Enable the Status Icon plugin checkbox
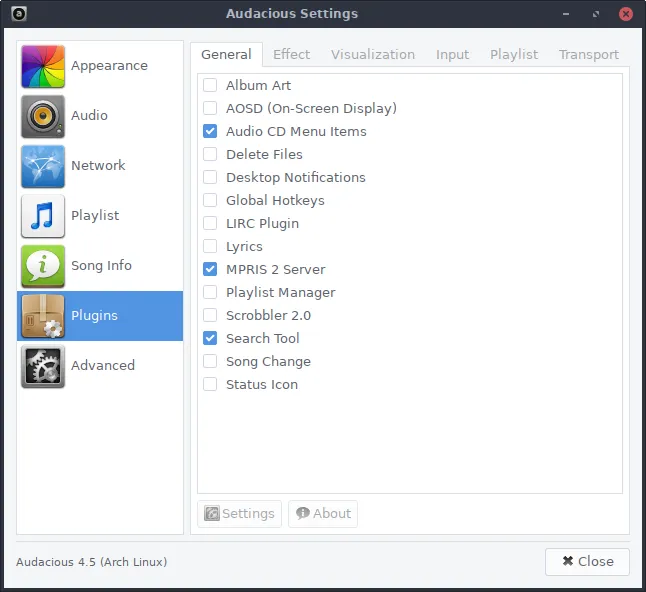The image size is (646, 592). (x=210, y=385)
